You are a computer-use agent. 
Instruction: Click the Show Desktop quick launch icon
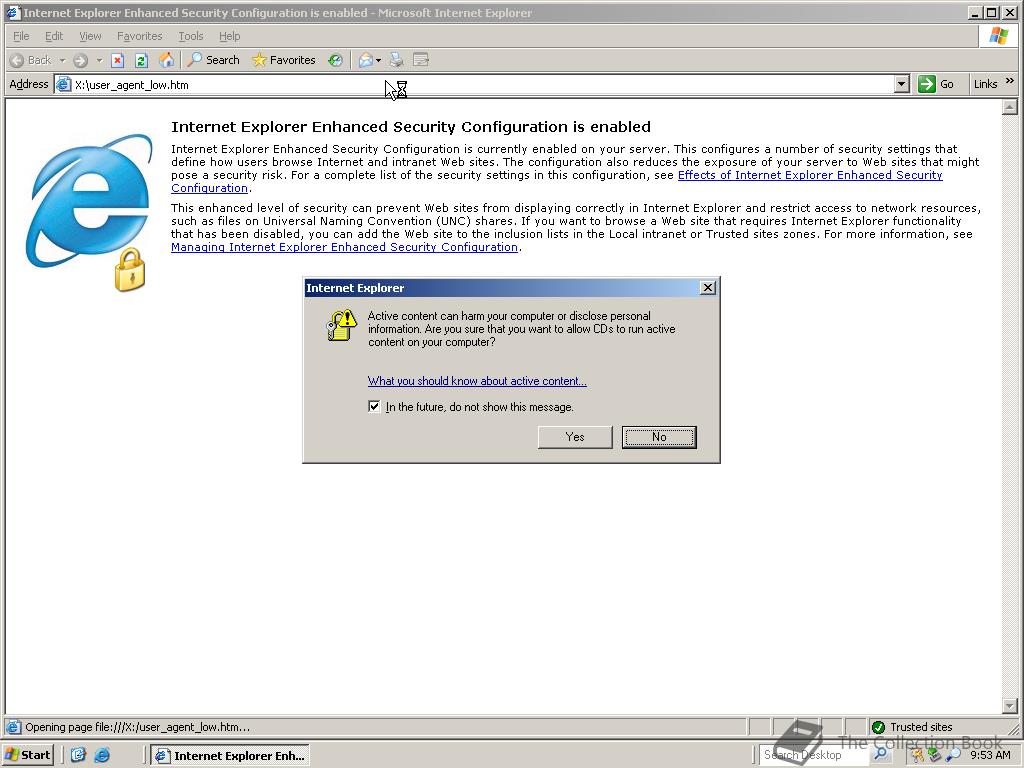pyautogui.click(x=78, y=755)
